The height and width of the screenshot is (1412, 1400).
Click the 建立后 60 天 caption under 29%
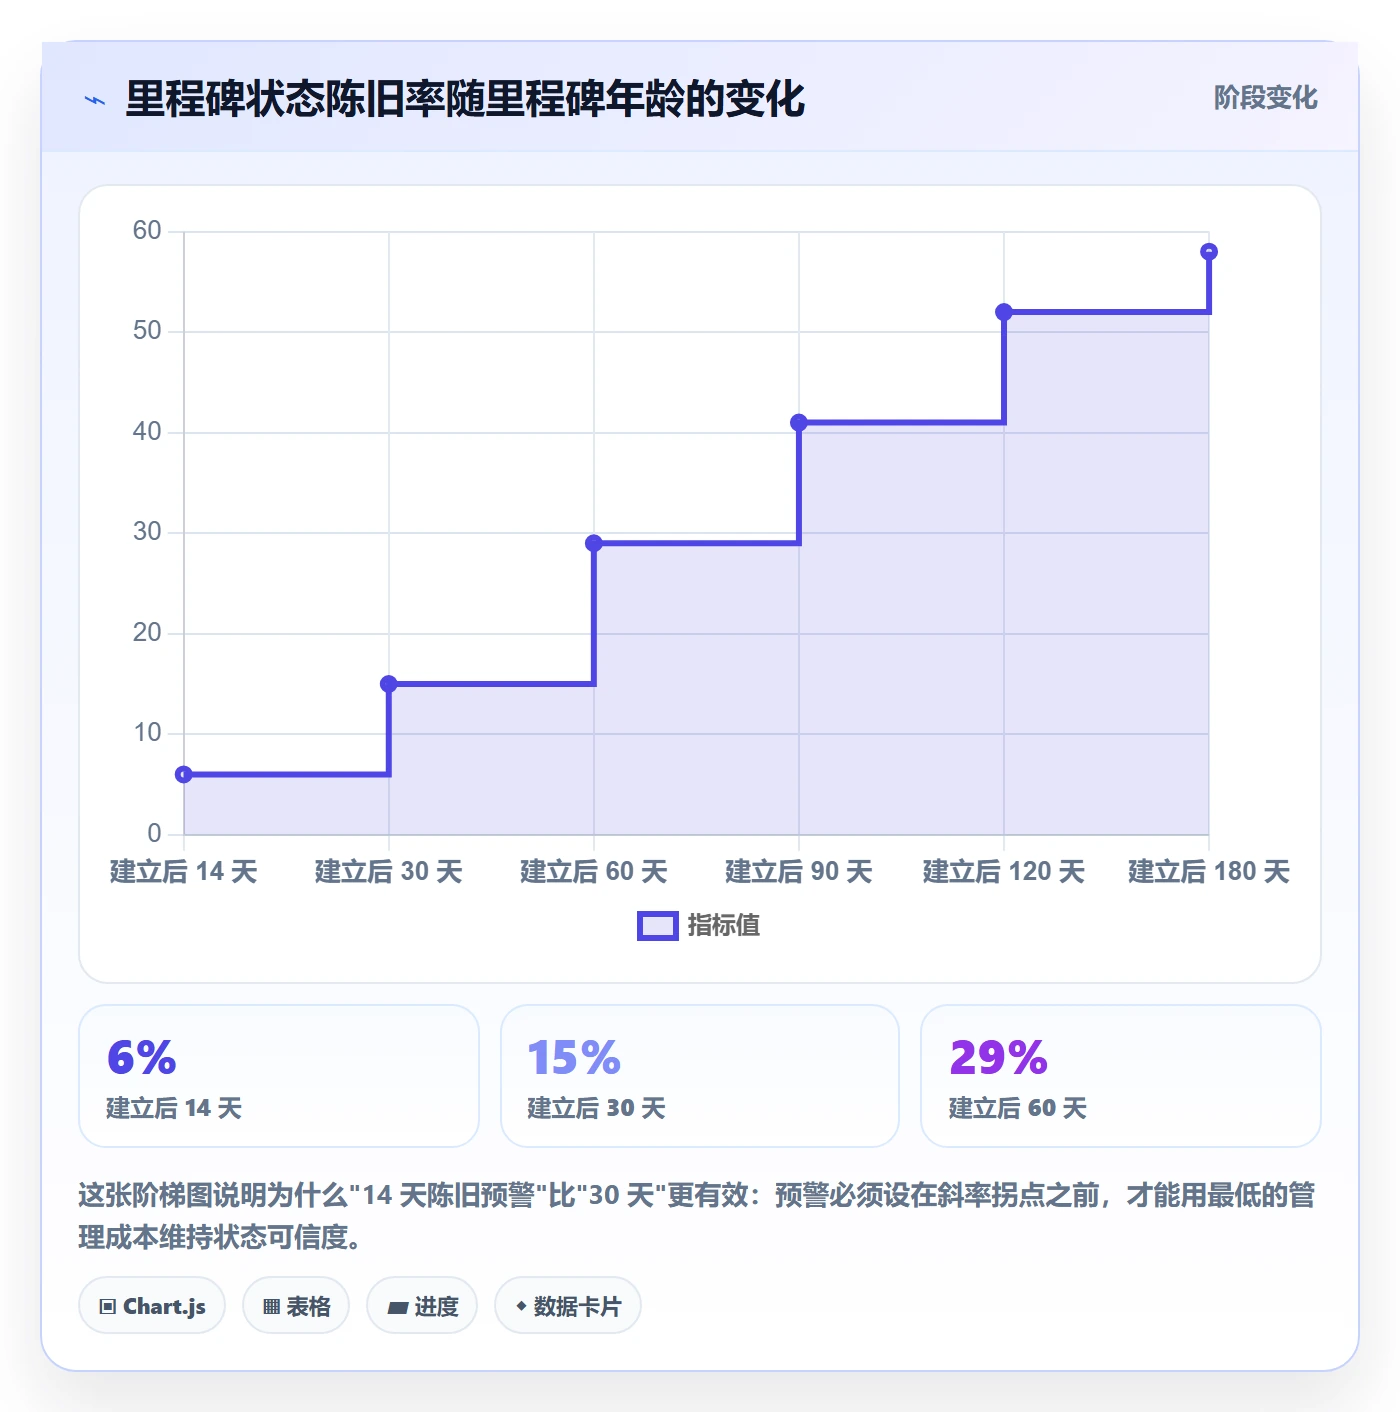click(1018, 1108)
